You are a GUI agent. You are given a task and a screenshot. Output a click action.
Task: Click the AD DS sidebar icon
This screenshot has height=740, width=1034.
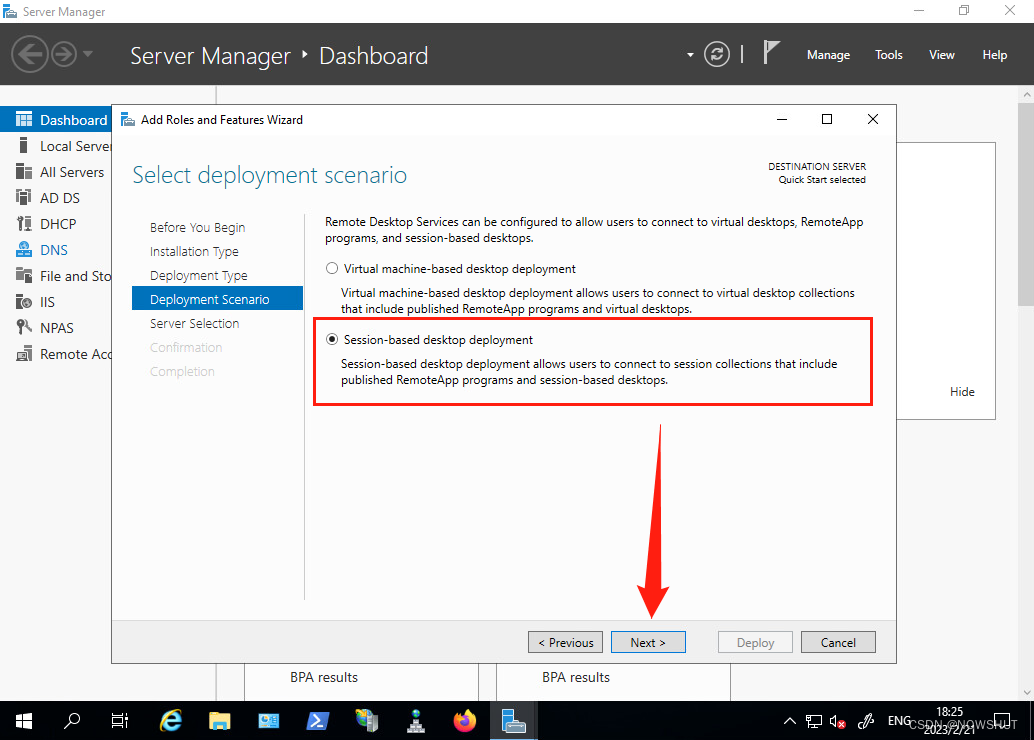[24, 197]
